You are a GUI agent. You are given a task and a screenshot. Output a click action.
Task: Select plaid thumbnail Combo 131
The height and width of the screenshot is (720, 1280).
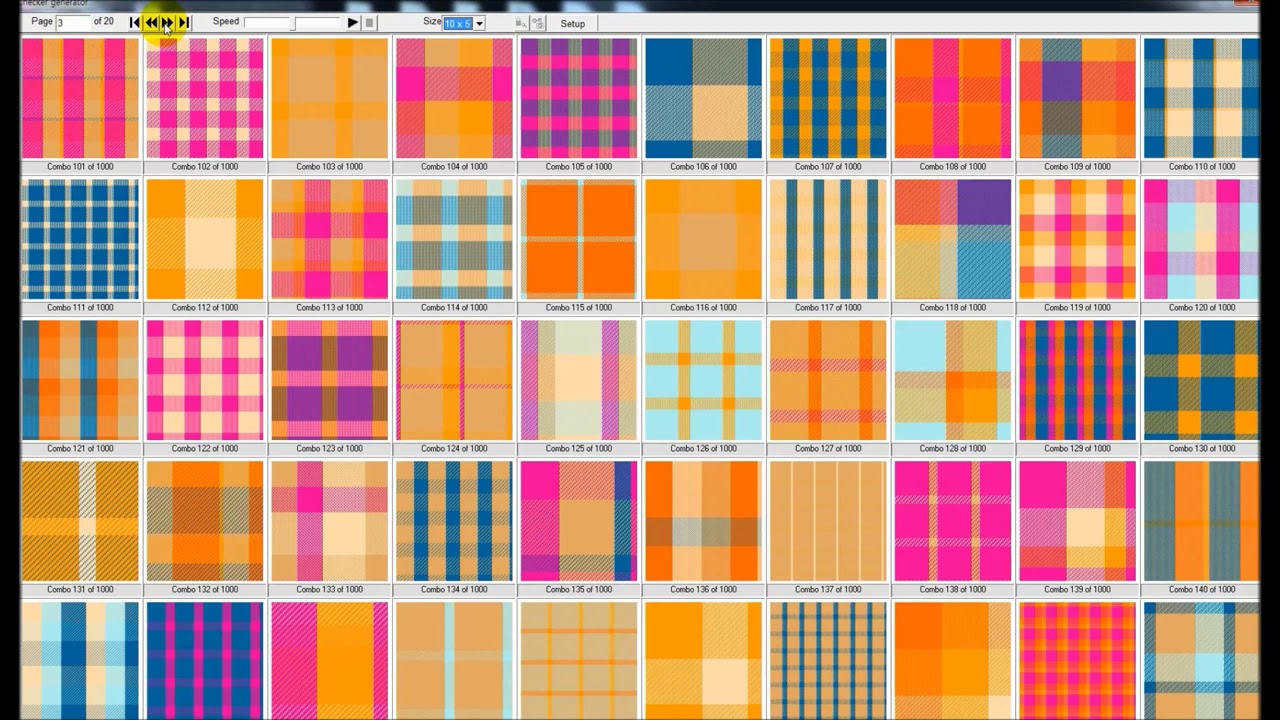pyautogui.click(x=80, y=521)
